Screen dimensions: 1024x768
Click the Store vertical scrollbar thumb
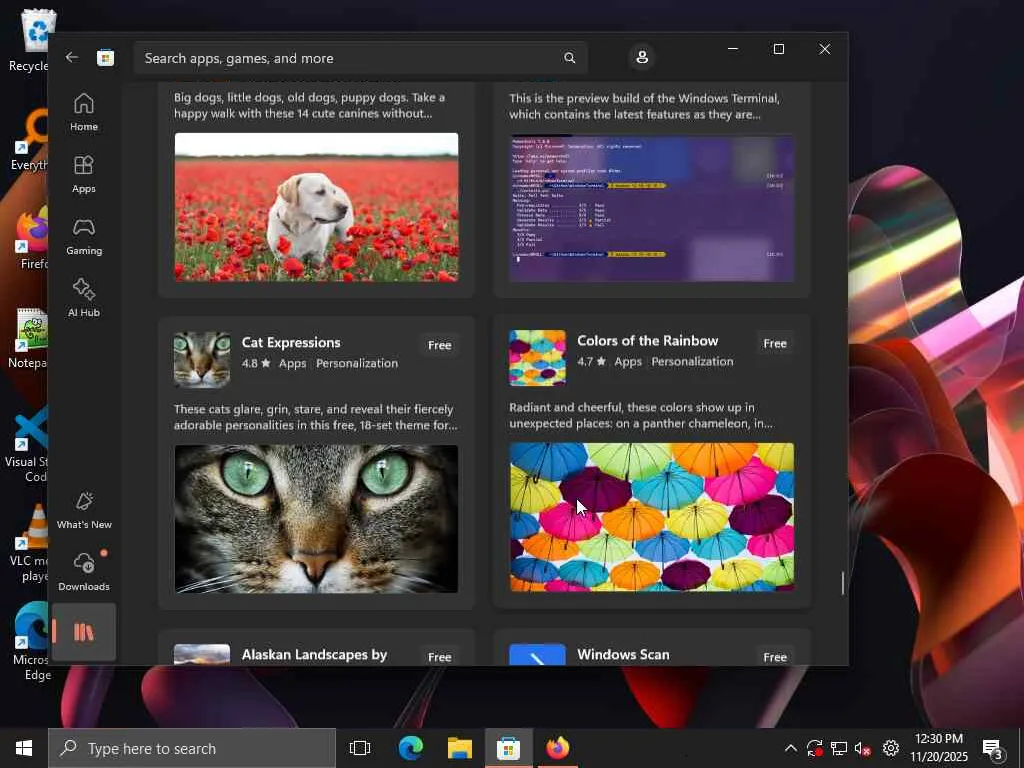coord(842,583)
